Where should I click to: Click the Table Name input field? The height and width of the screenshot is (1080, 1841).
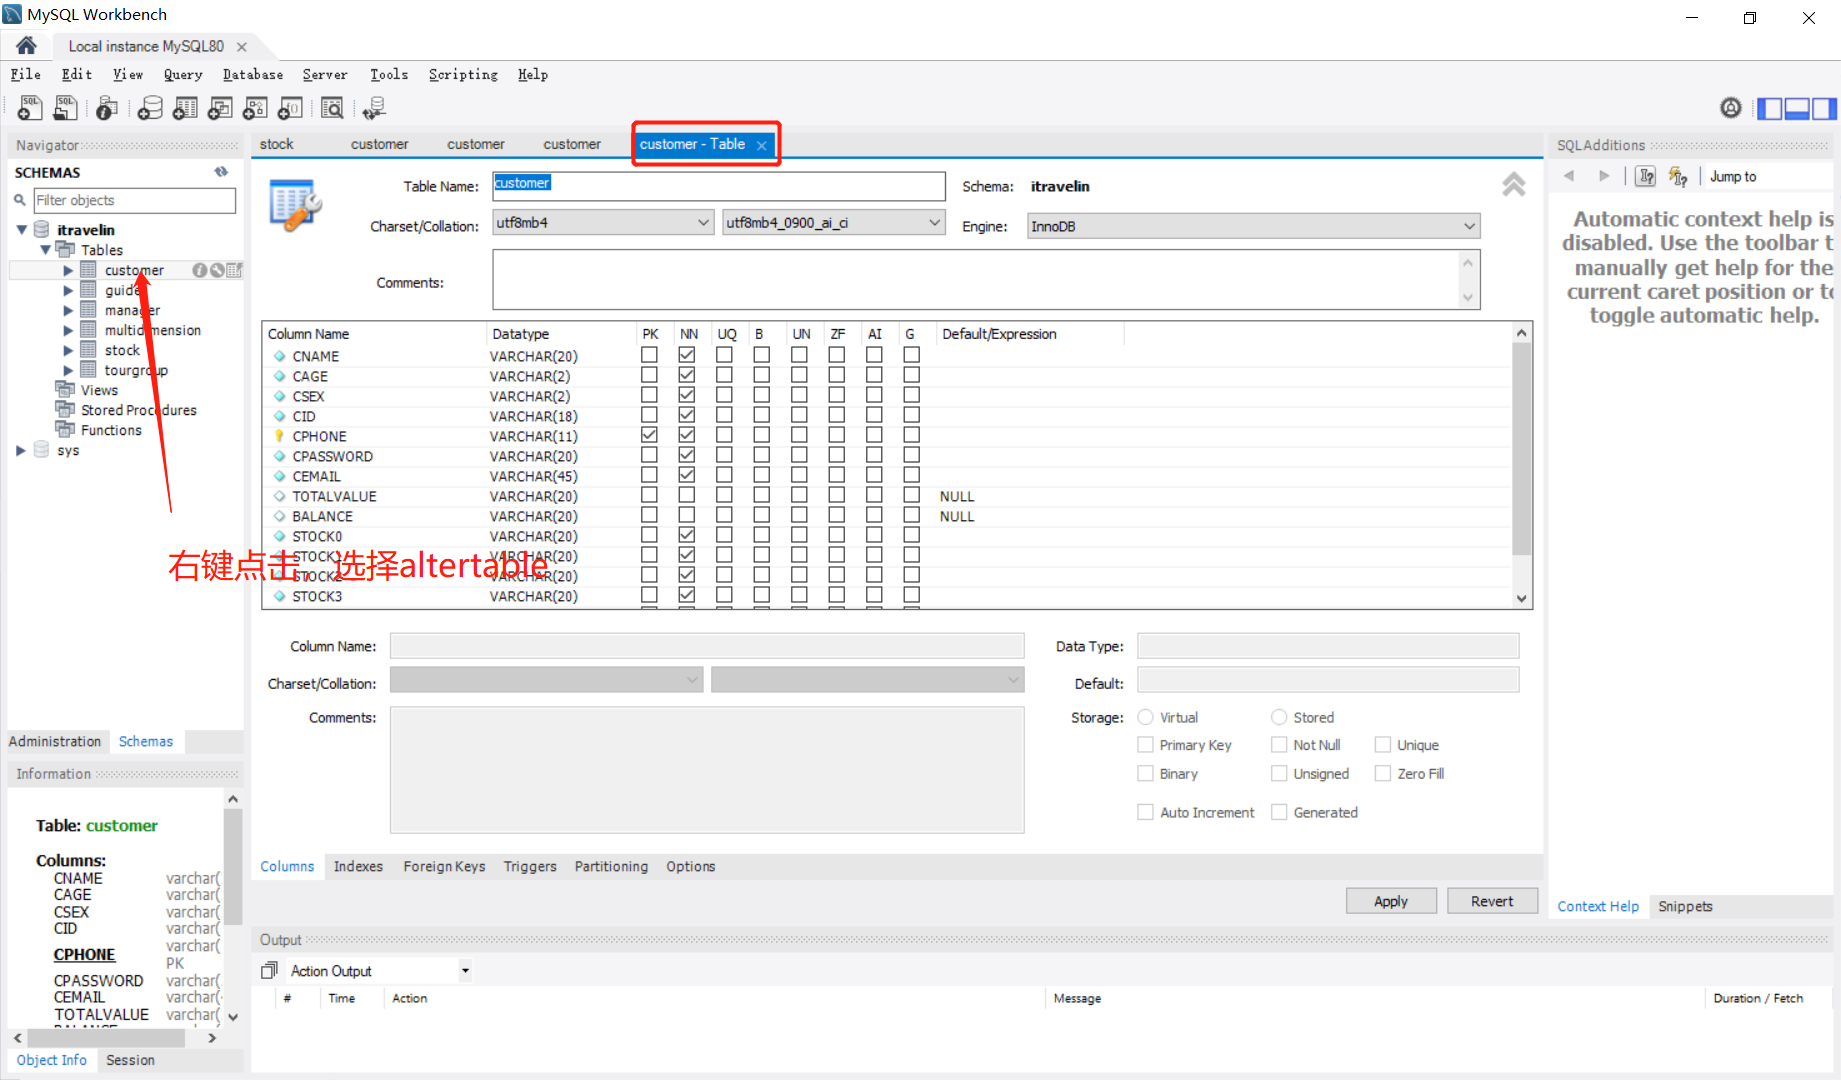(719, 186)
